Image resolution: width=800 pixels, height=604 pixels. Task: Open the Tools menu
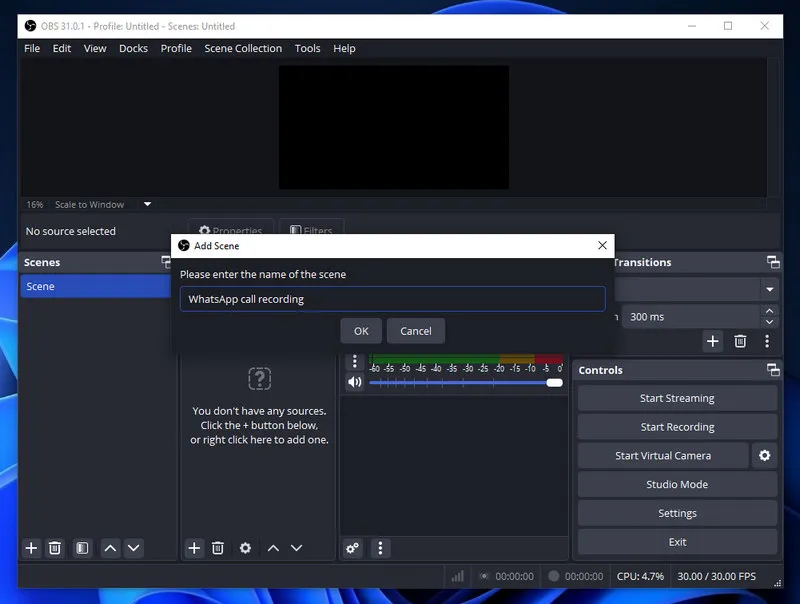307,48
